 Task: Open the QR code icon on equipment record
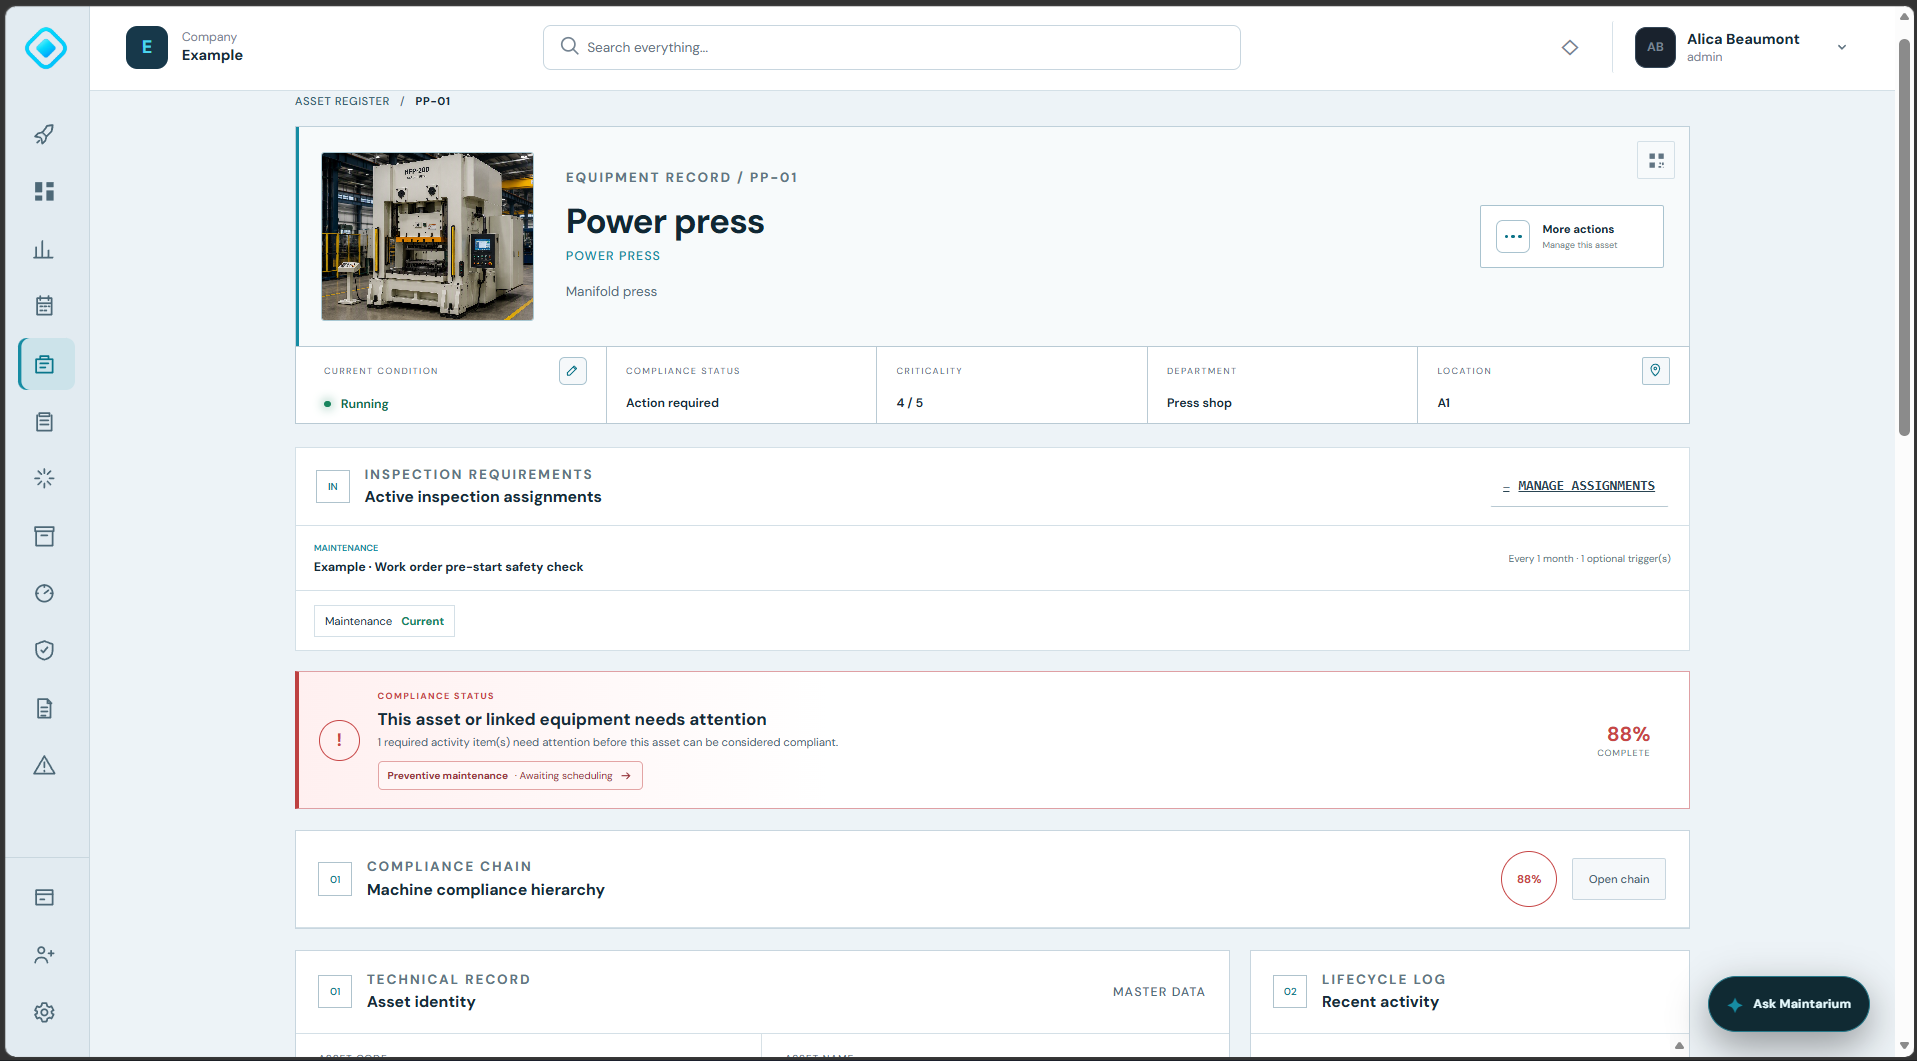click(x=1656, y=160)
